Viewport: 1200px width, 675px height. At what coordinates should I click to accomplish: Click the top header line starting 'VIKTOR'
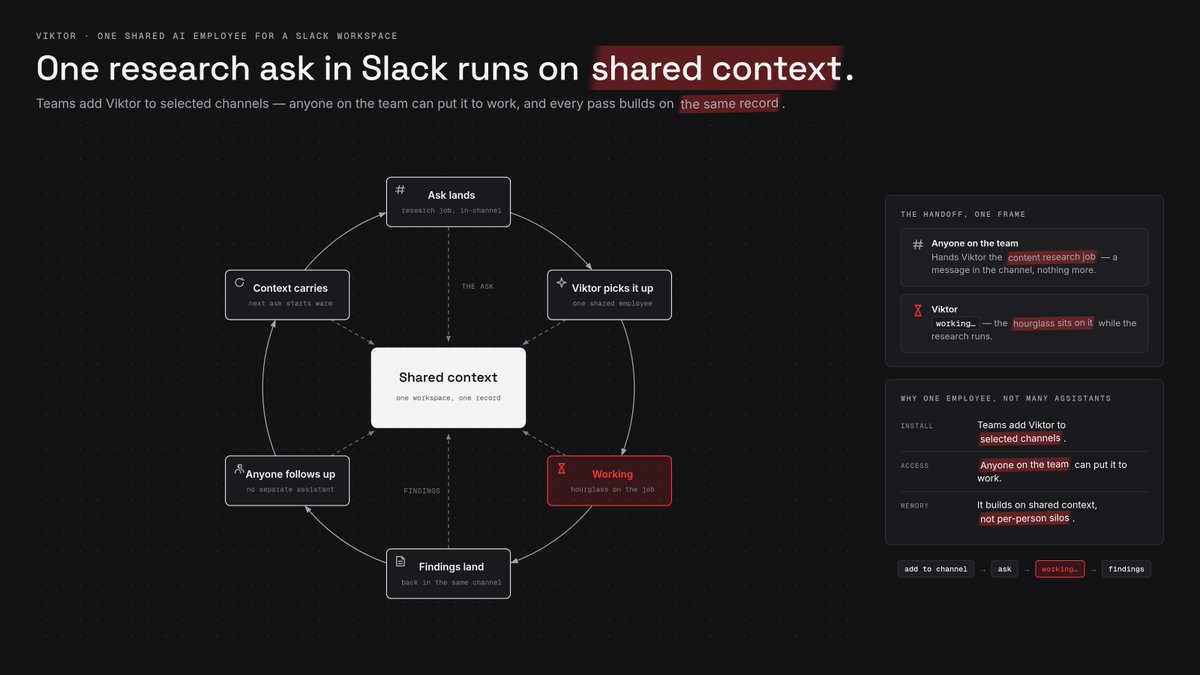[x=217, y=36]
